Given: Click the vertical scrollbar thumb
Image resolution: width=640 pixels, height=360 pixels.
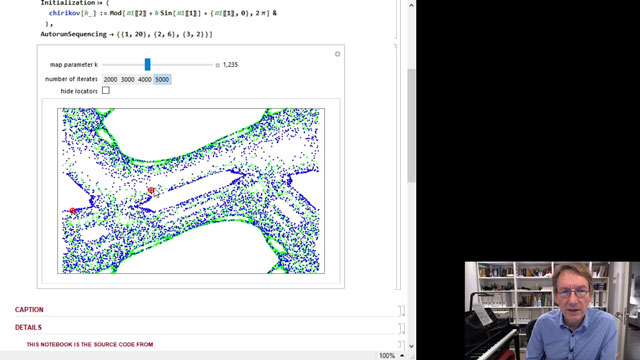Looking at the screenshot, I should tap(411, 126).
